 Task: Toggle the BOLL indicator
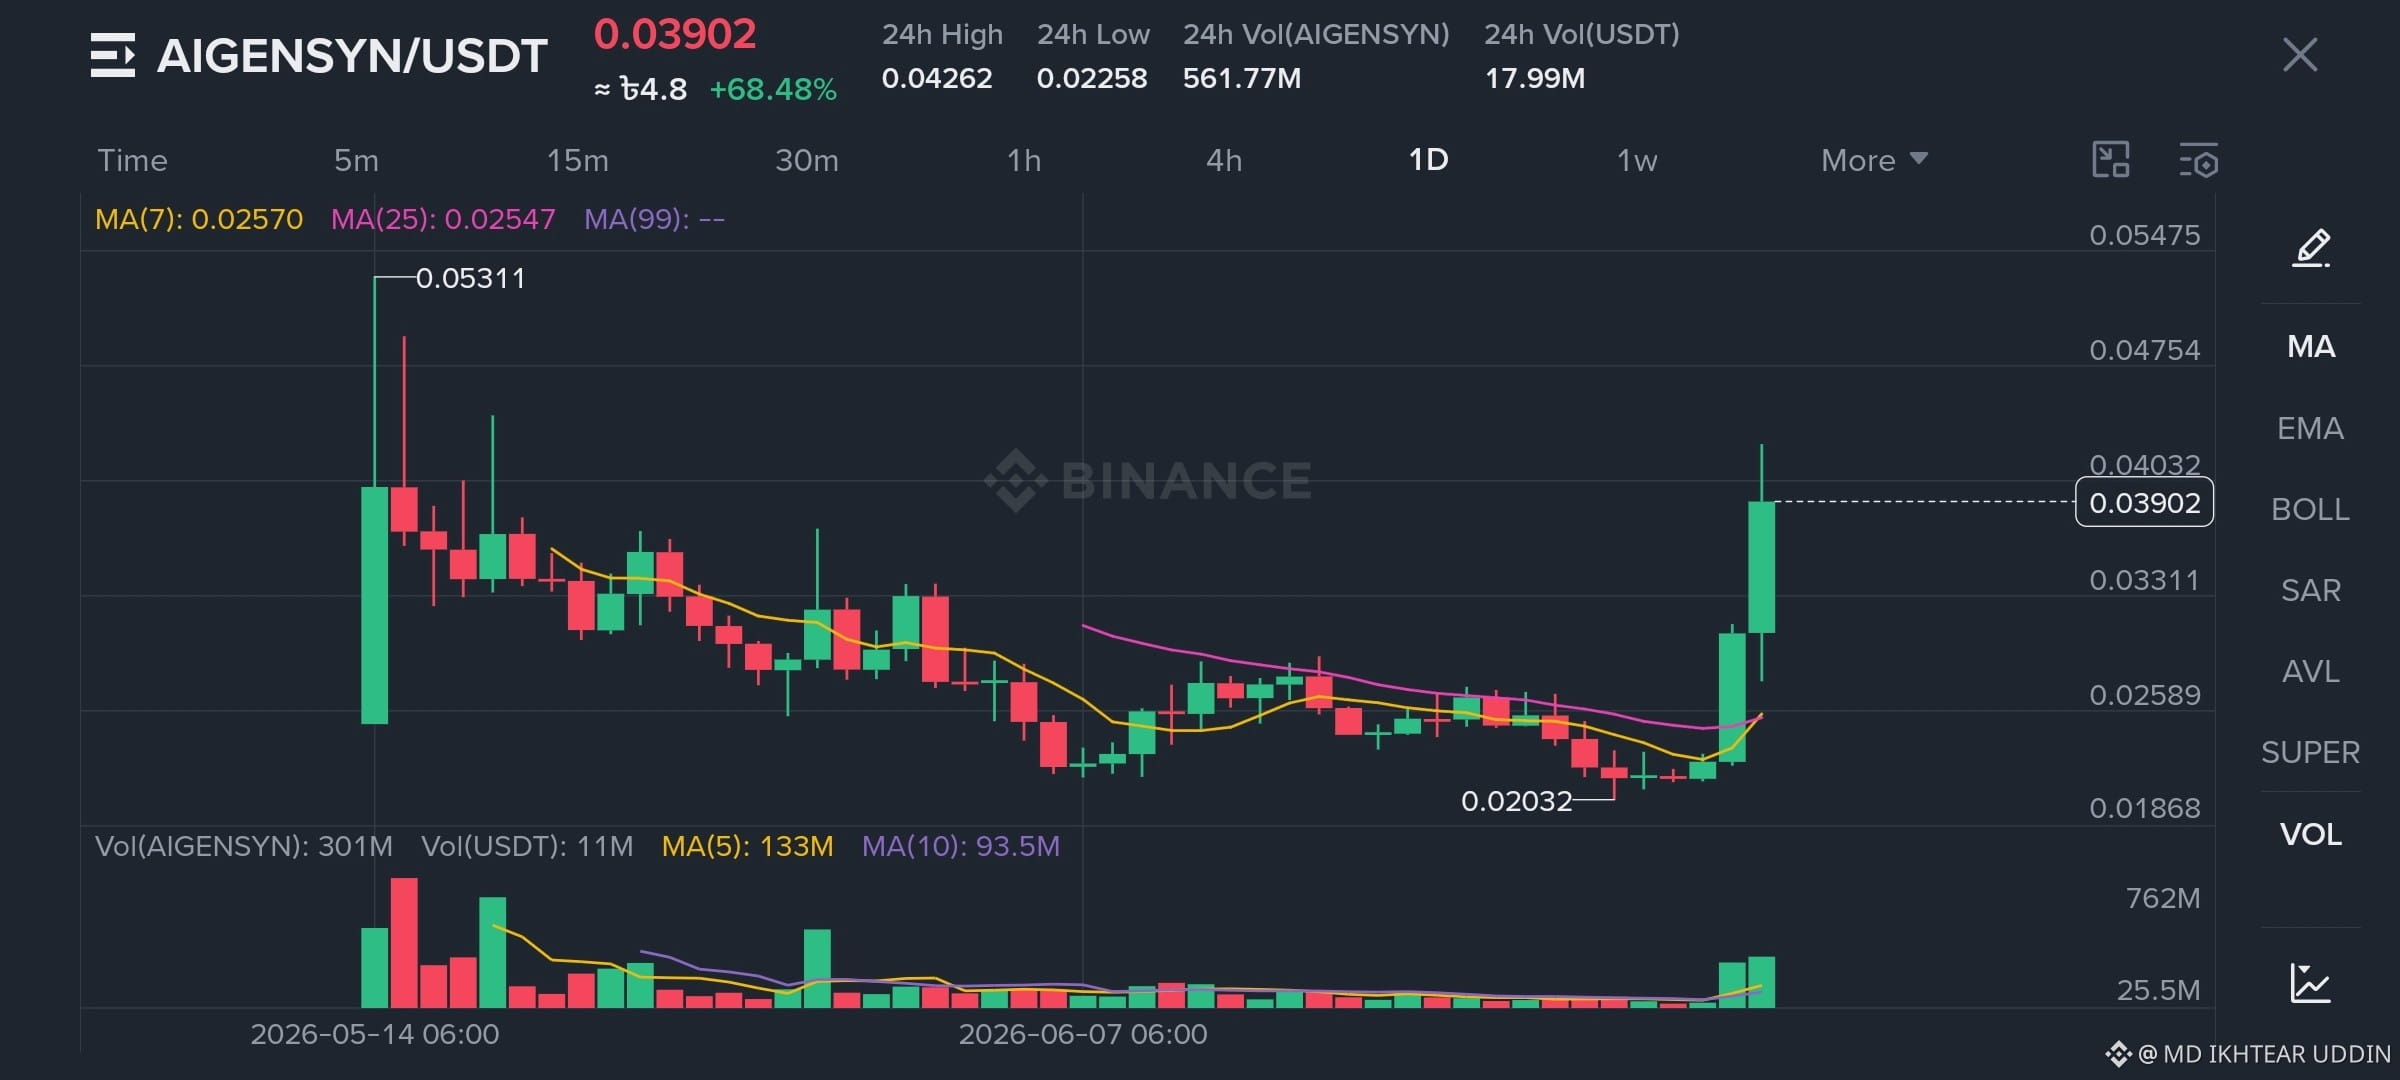pos(2311,509)
